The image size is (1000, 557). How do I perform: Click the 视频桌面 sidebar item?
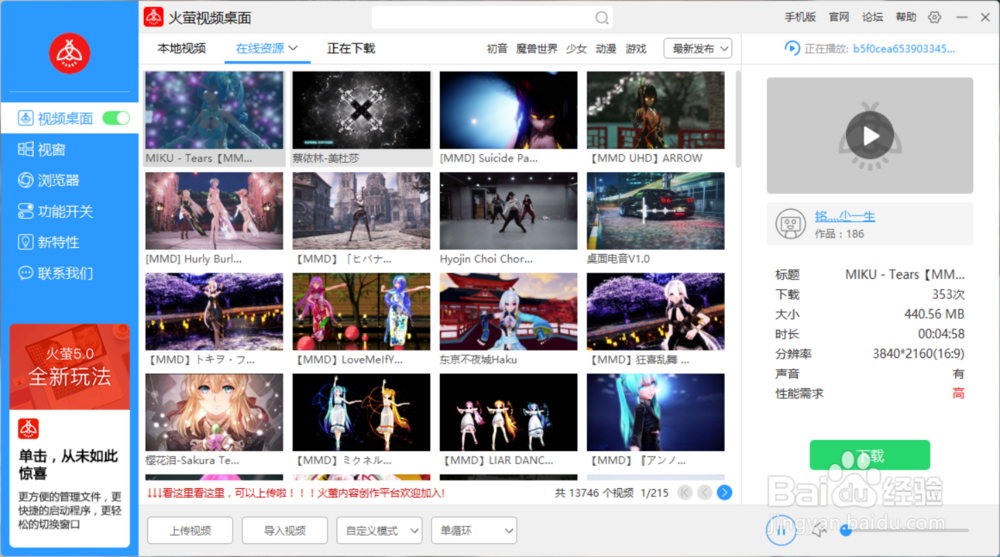point(55,118)
